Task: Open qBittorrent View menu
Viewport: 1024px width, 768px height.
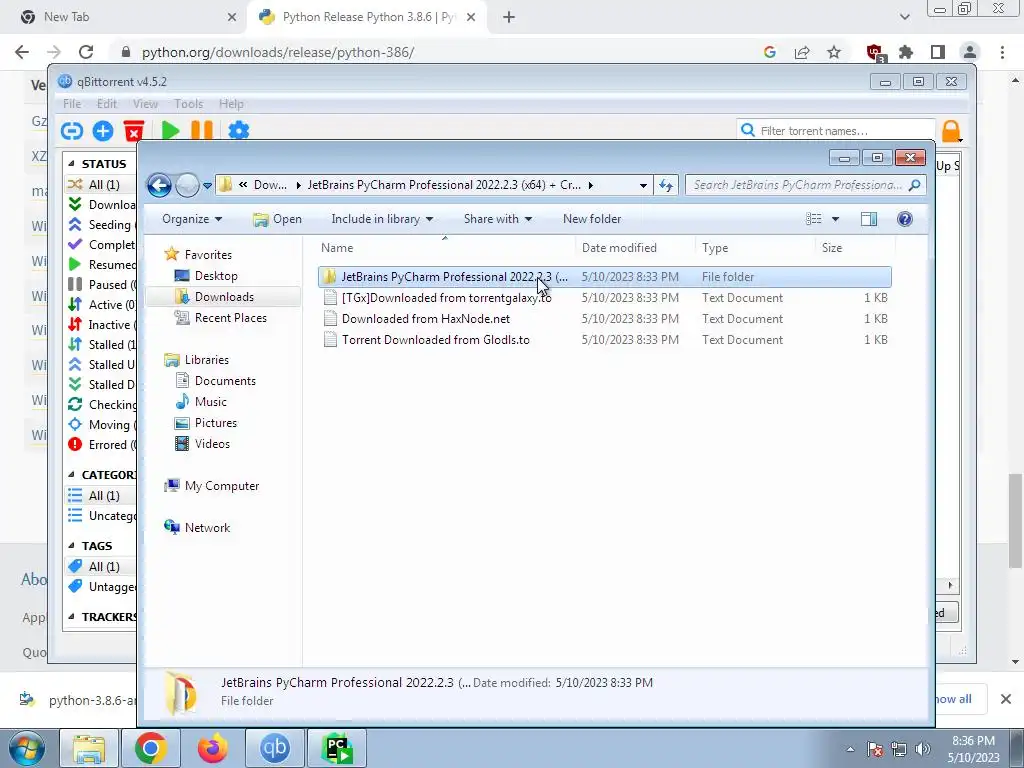Action: point(145,104)
